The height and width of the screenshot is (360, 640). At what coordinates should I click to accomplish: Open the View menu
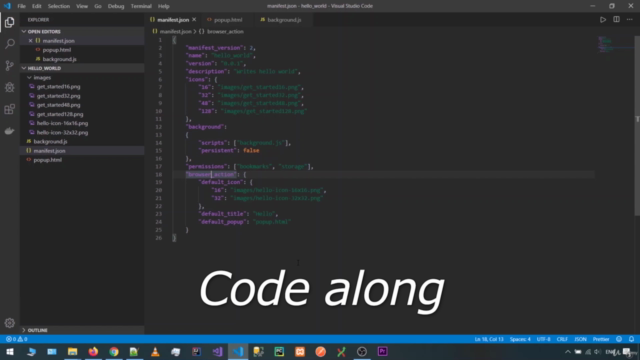[82, 6]
